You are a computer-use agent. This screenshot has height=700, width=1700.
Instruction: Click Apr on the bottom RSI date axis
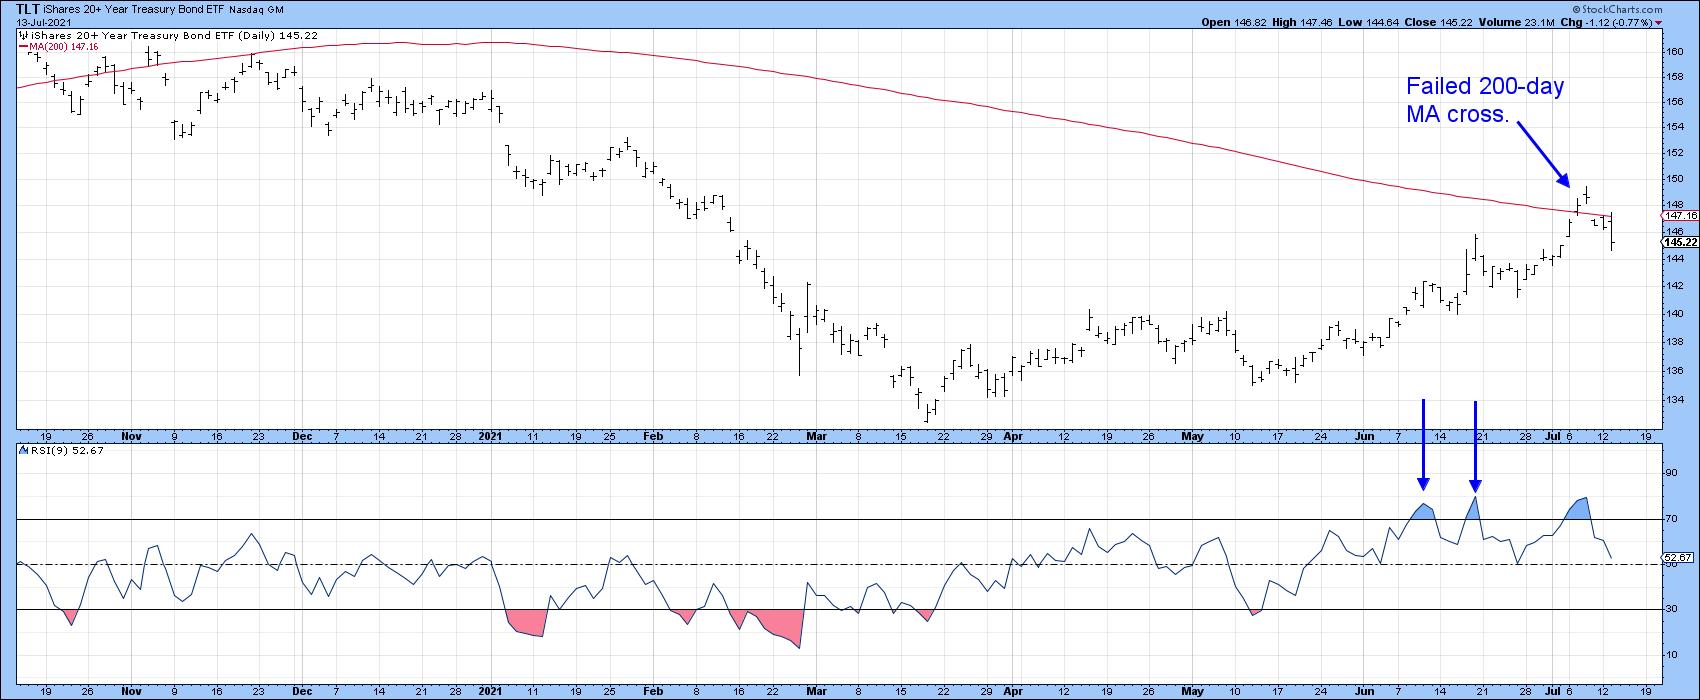(1013, 691)
